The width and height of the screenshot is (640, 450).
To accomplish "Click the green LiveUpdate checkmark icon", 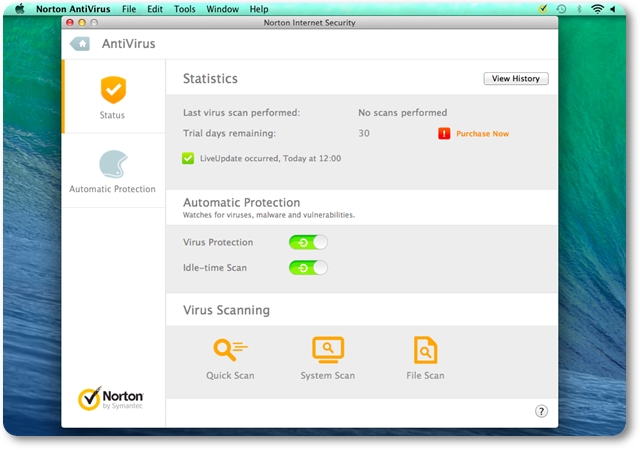I will point(188,158).
